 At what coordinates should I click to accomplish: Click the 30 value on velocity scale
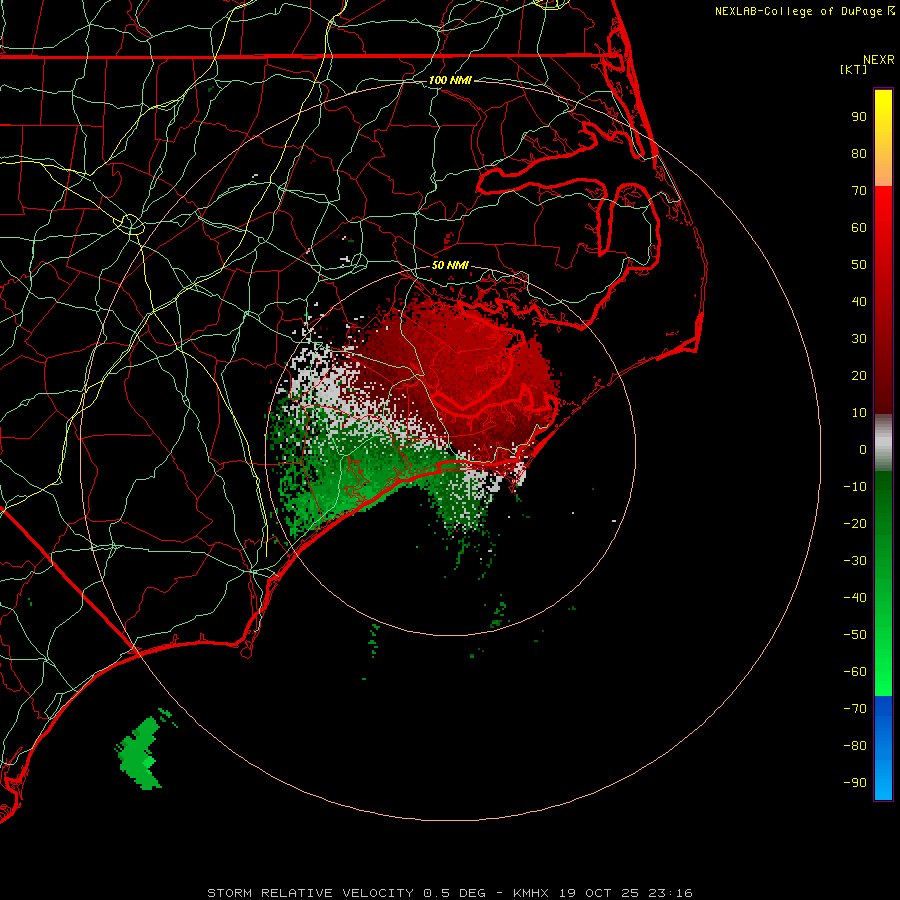[859, 339]
